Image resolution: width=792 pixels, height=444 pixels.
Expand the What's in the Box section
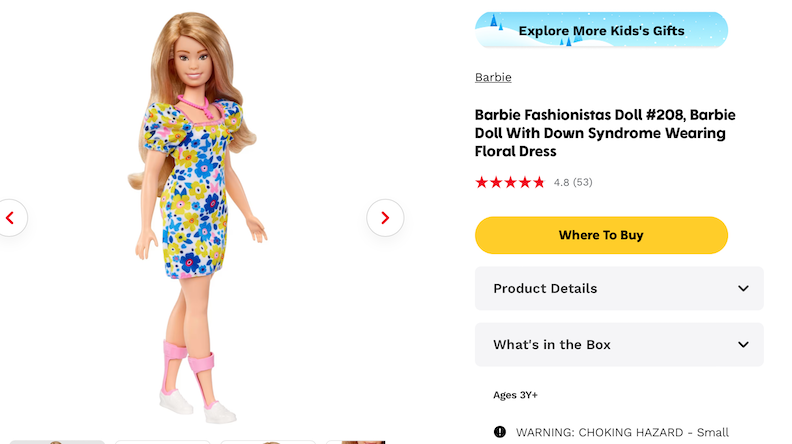[x=618, y=345]
